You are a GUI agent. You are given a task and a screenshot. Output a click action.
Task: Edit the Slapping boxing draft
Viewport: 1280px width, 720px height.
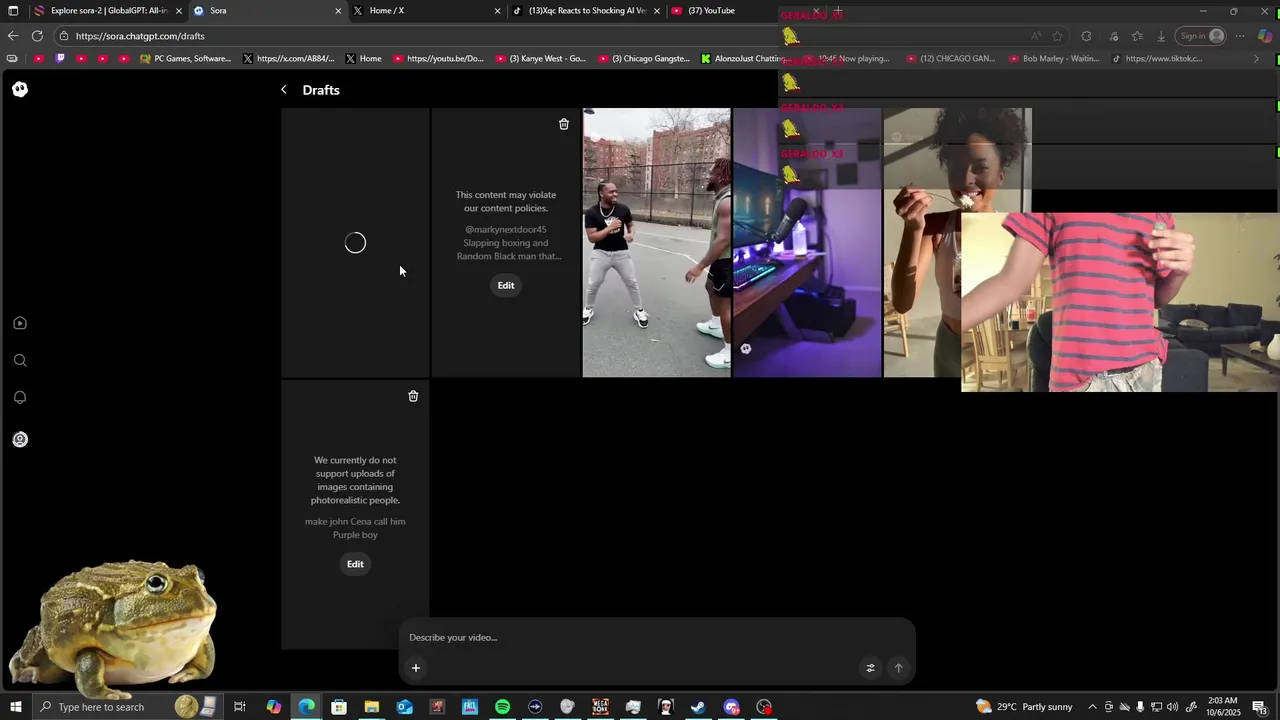[506, 285]
